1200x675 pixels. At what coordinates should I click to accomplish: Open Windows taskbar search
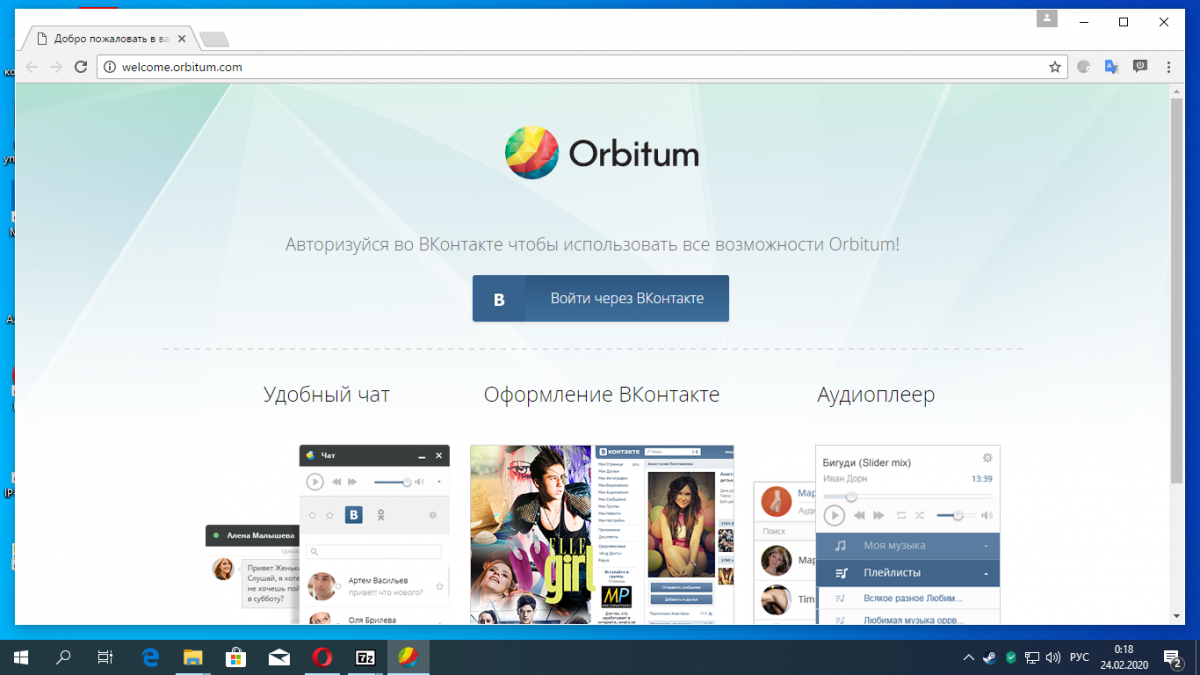pyautogui.click(x=64, y=657)
